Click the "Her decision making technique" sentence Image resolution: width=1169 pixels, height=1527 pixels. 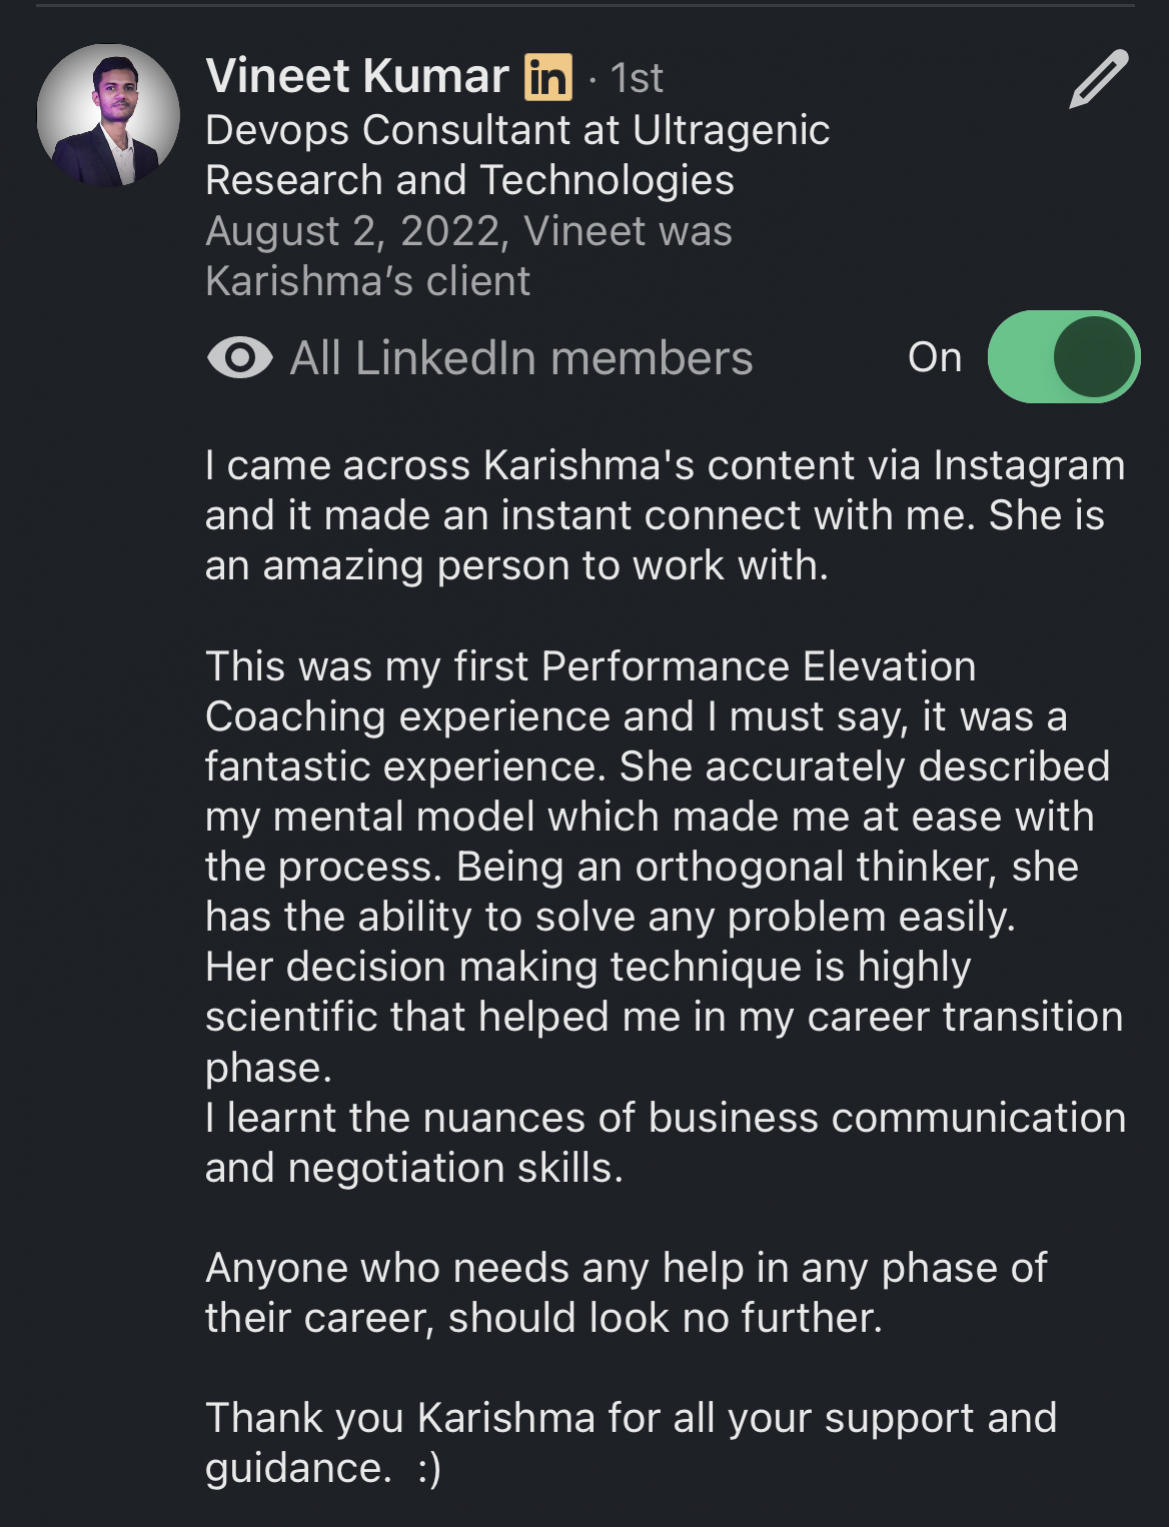pyautogui.click(x=588, y=967)
